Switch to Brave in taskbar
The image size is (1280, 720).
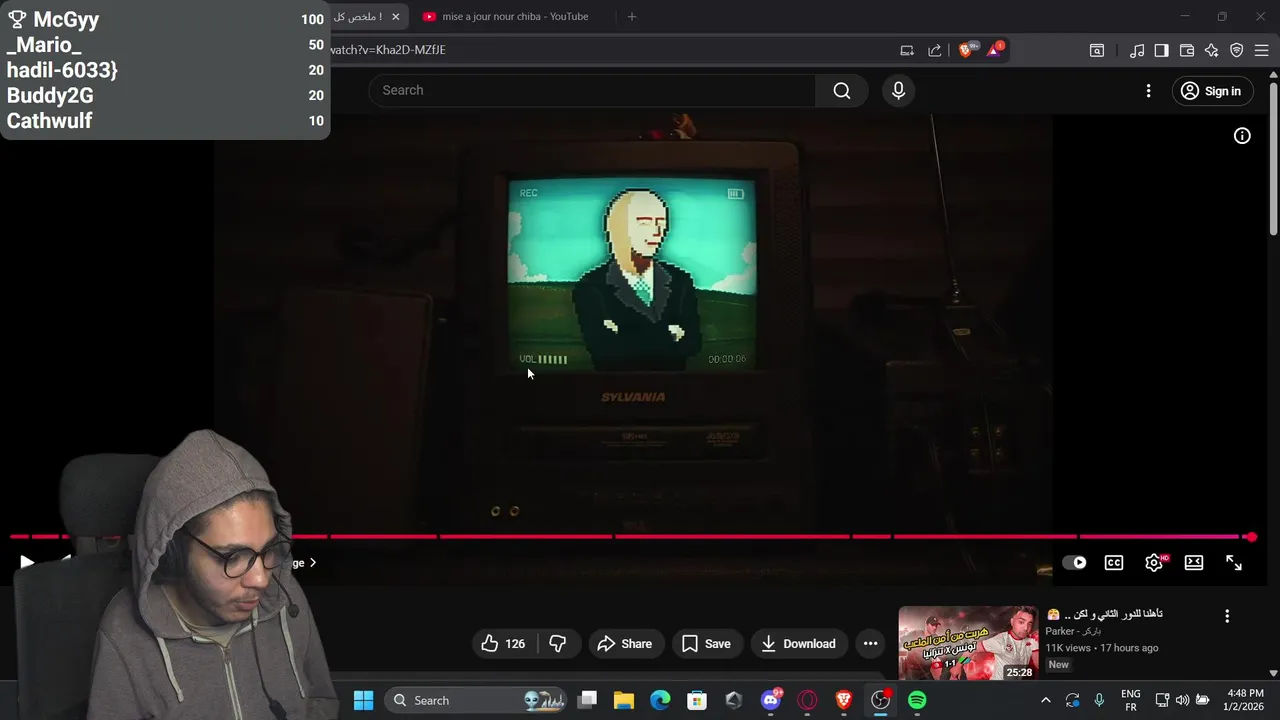[844, 701]
